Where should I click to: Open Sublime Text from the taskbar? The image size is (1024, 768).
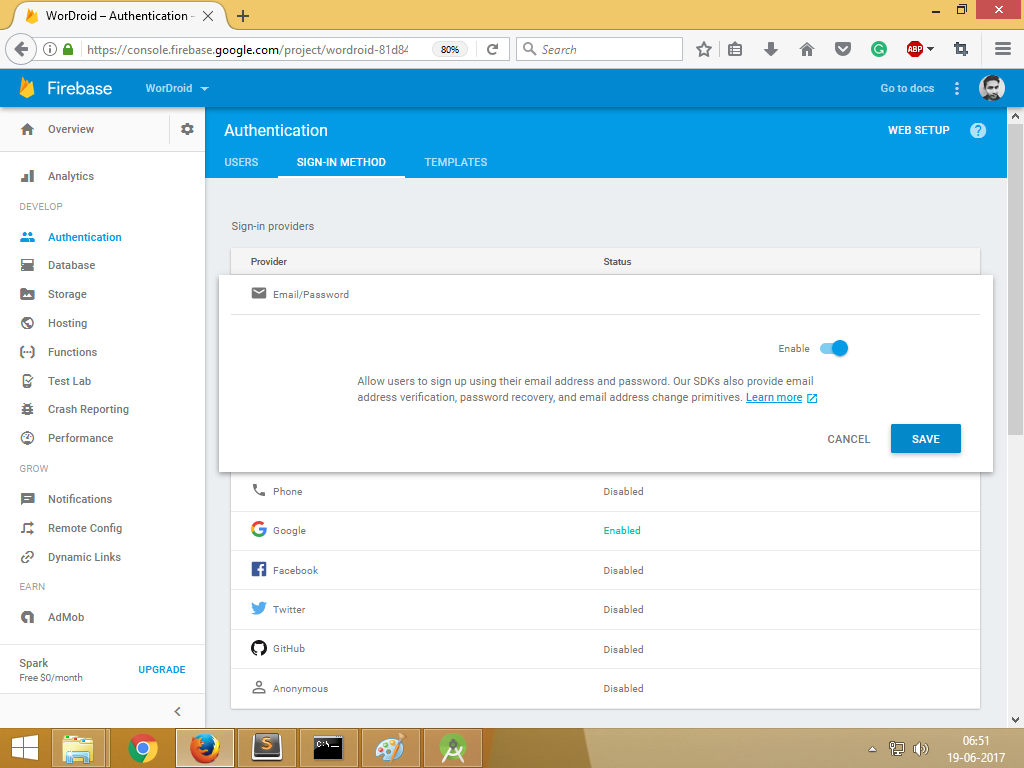pyautogui.click(x=266, y=748)
